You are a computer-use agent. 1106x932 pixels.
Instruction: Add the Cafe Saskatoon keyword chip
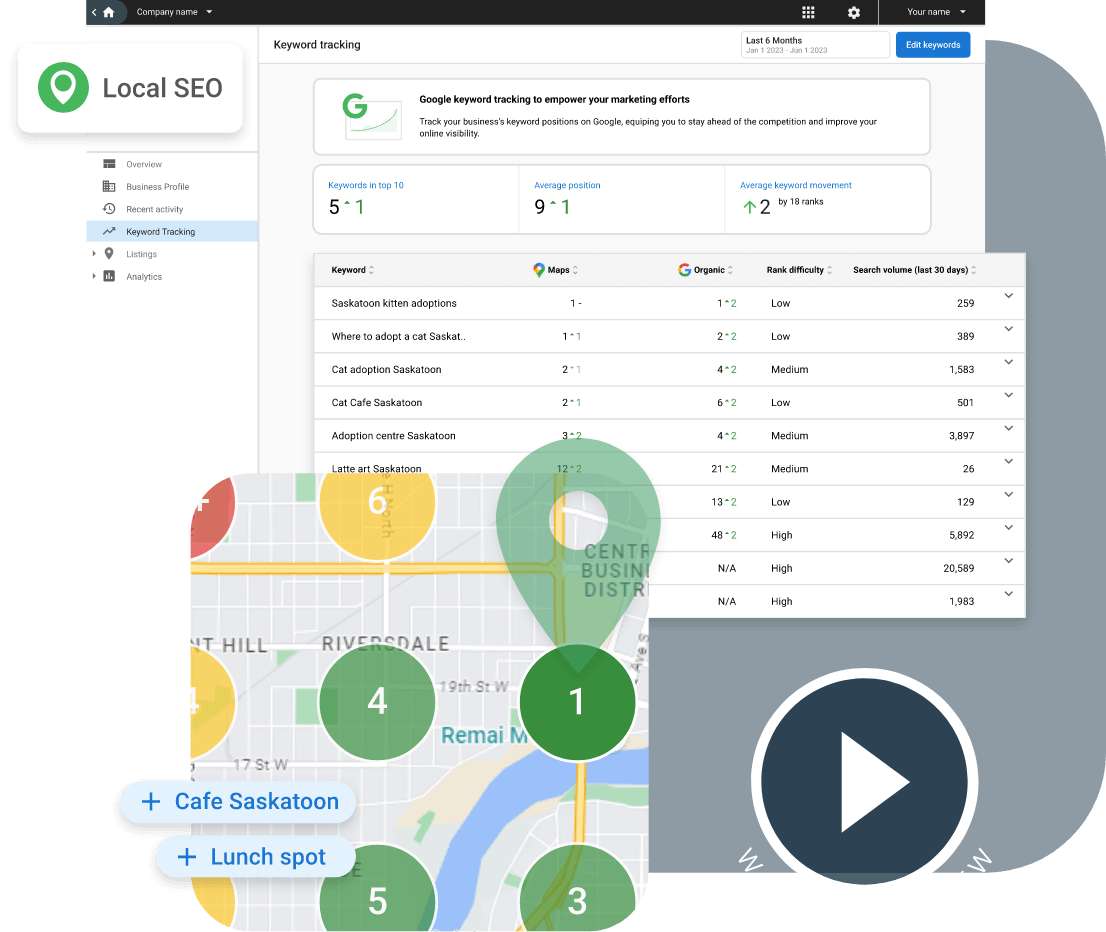239,801
